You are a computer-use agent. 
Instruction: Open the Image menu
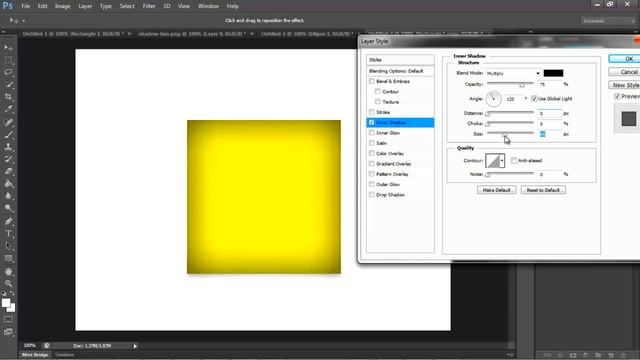pyautogui.click(x=63, y=6)
